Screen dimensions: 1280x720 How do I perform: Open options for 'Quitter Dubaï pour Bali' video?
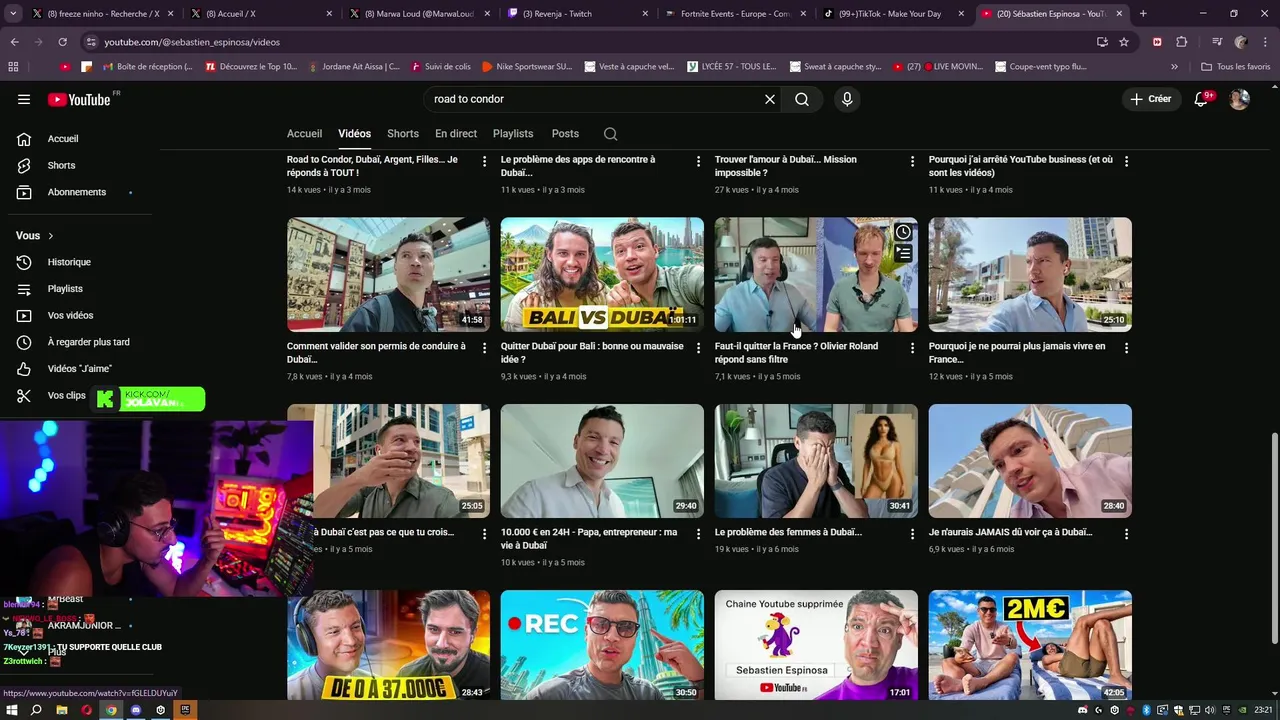tap(699, 348)
